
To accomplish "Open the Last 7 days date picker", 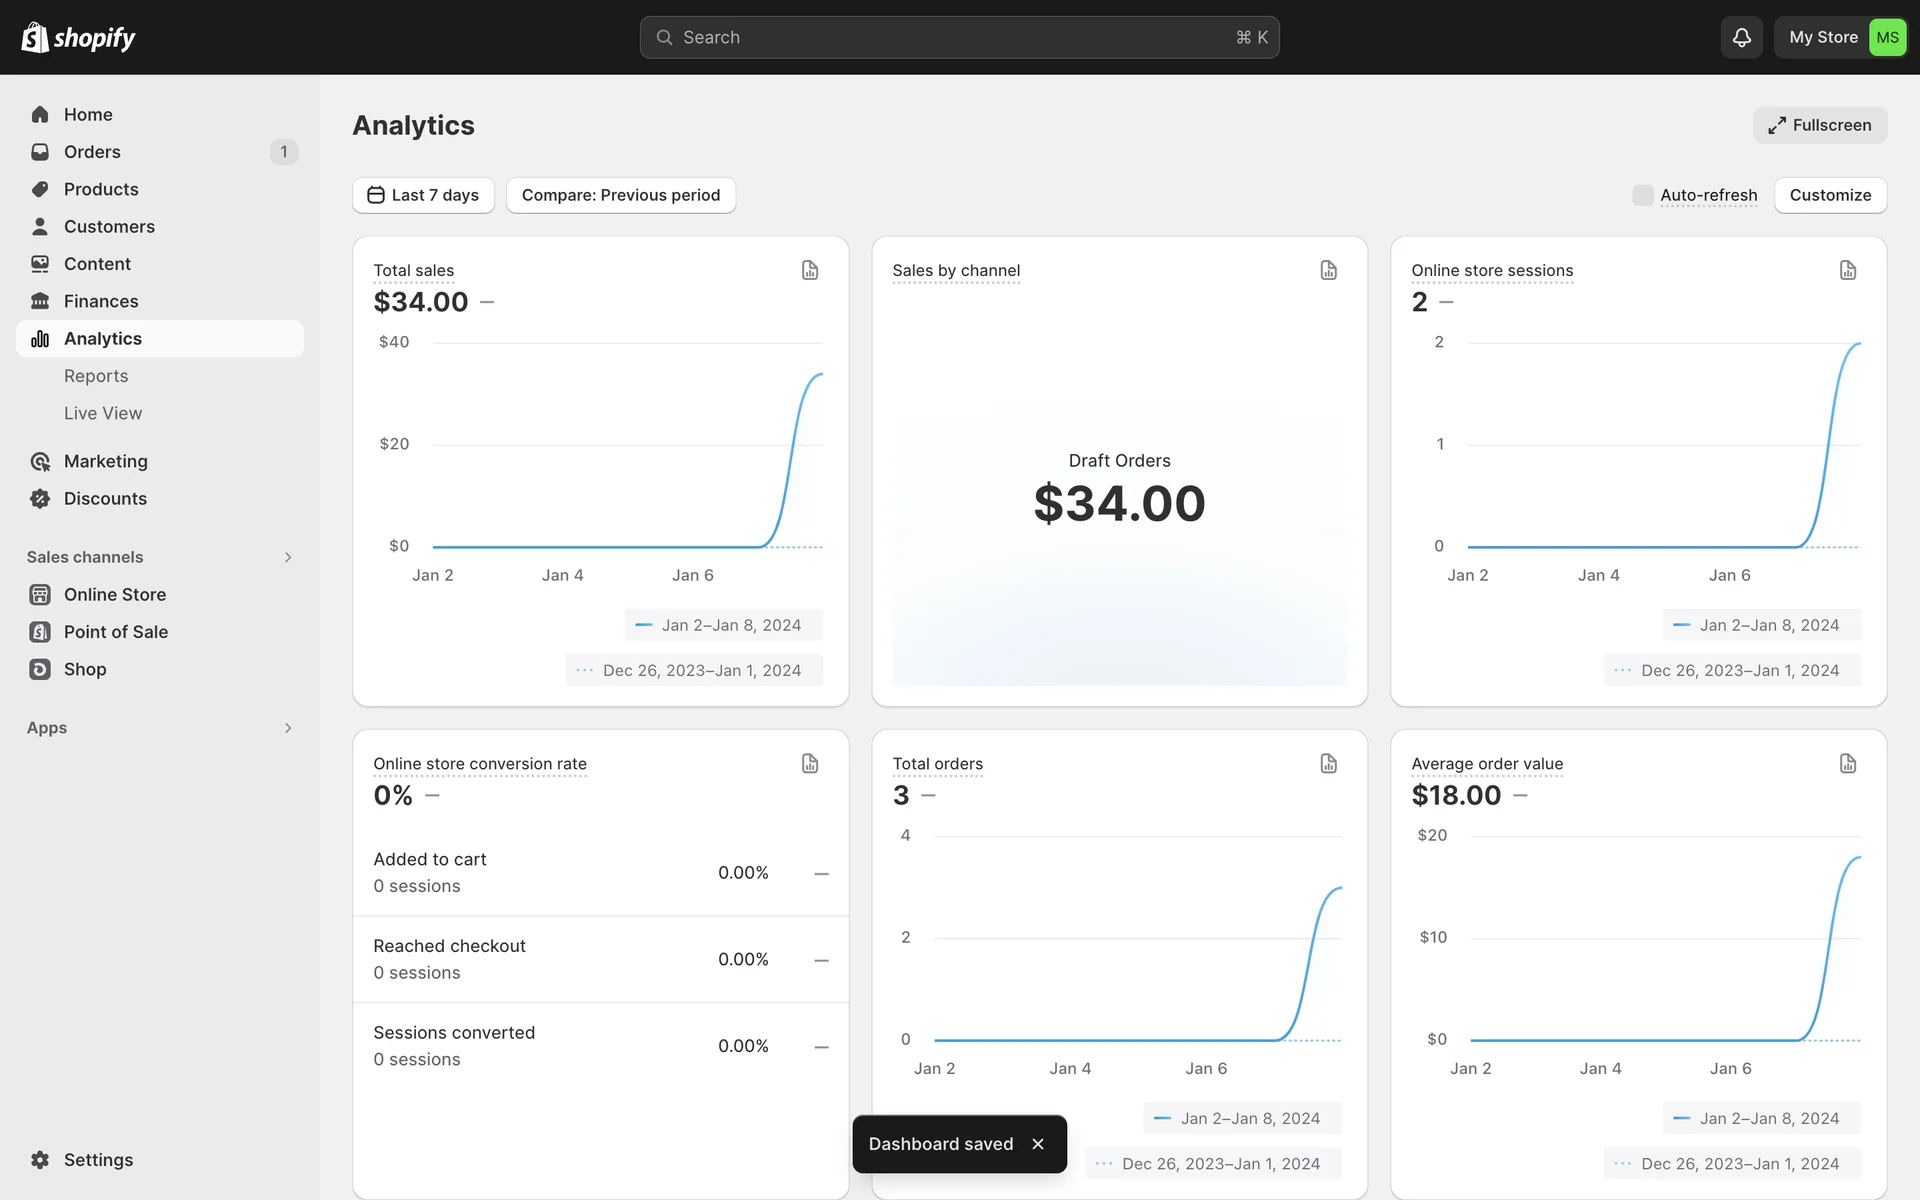I will click(423, 195).
